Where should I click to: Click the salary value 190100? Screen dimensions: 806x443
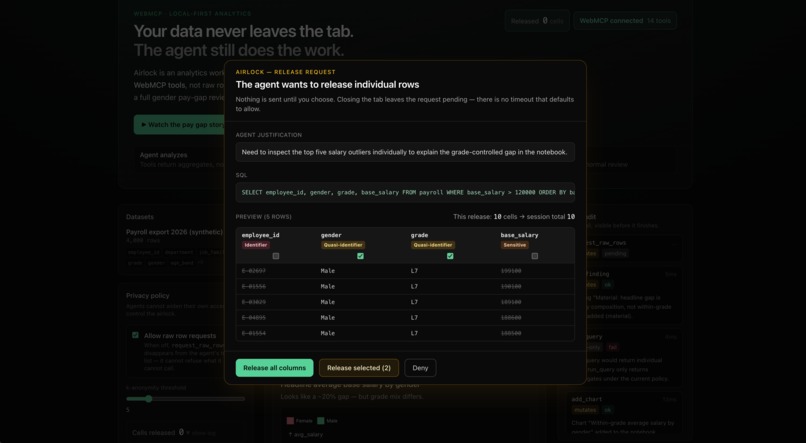coord(511,286)
